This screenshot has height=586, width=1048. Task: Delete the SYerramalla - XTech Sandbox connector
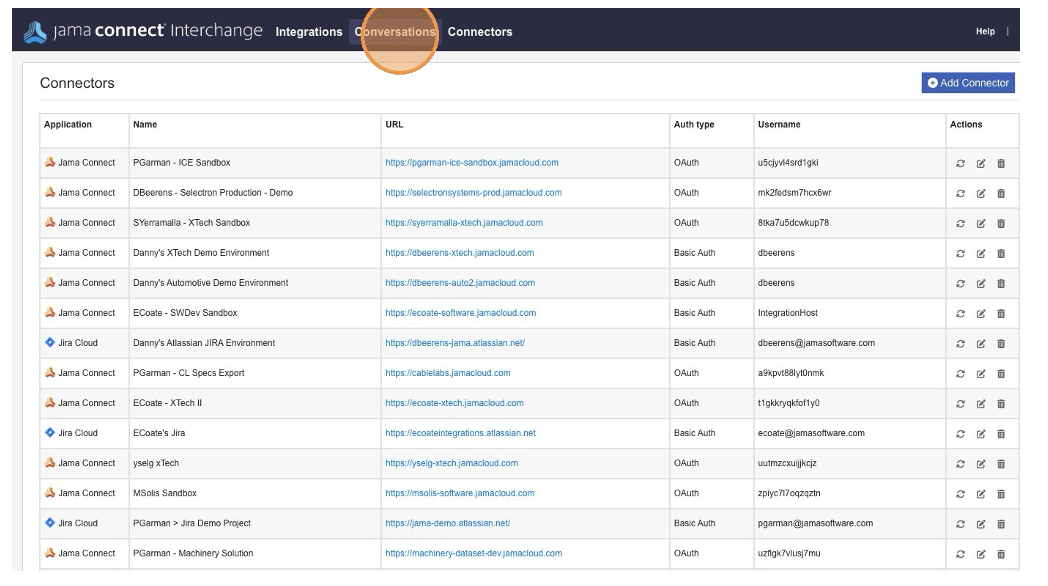click(x=1001, y=223)
